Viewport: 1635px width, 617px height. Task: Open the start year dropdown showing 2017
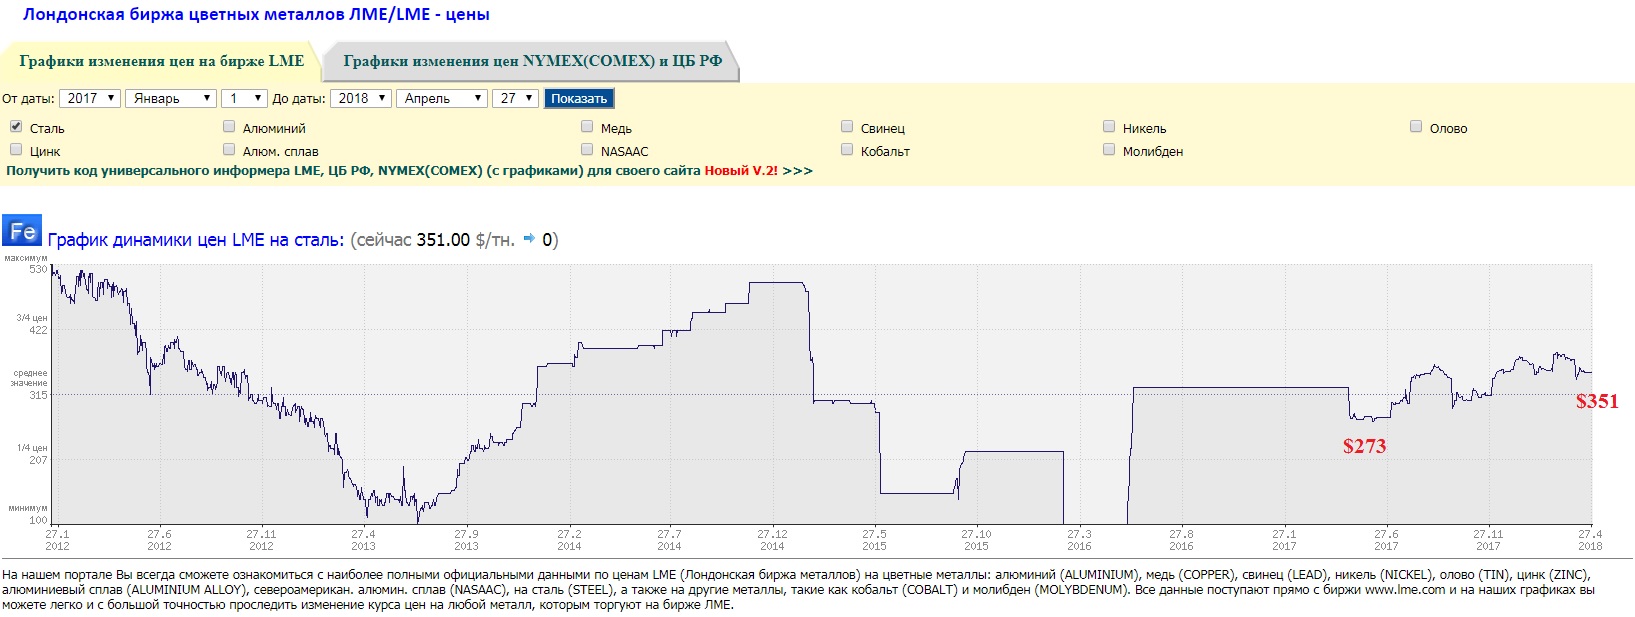90,98
